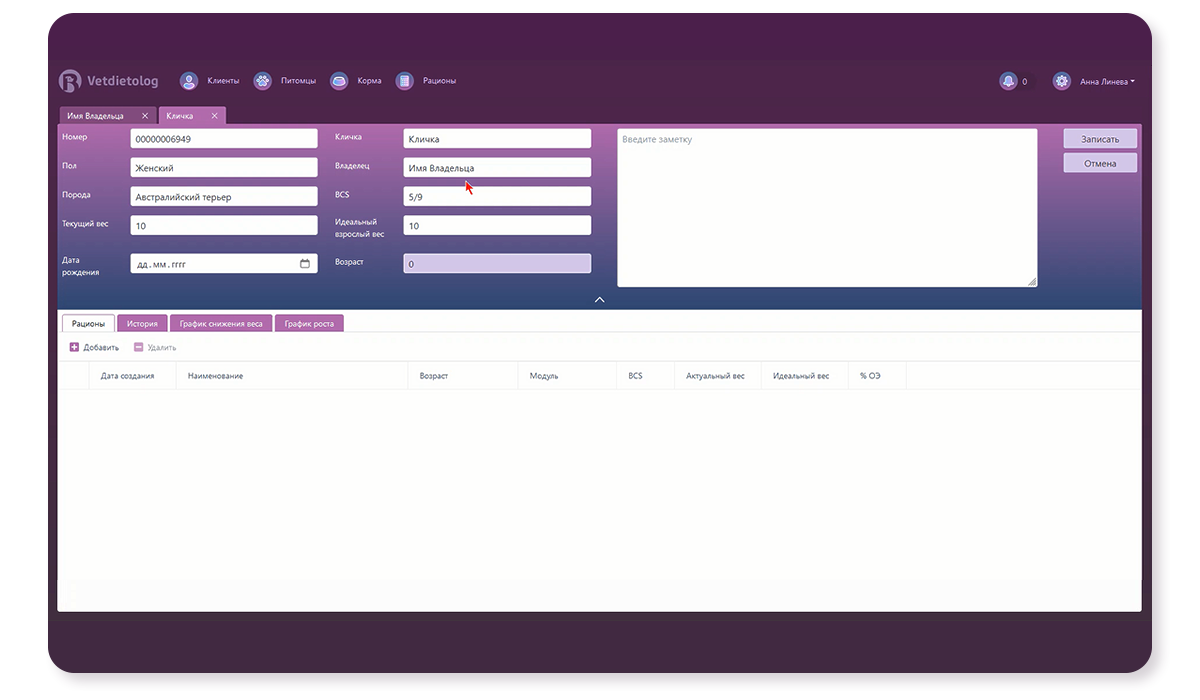The image size is (1200, 700).
Task: Click the Добавить plus icon
Action: [74, 347]
